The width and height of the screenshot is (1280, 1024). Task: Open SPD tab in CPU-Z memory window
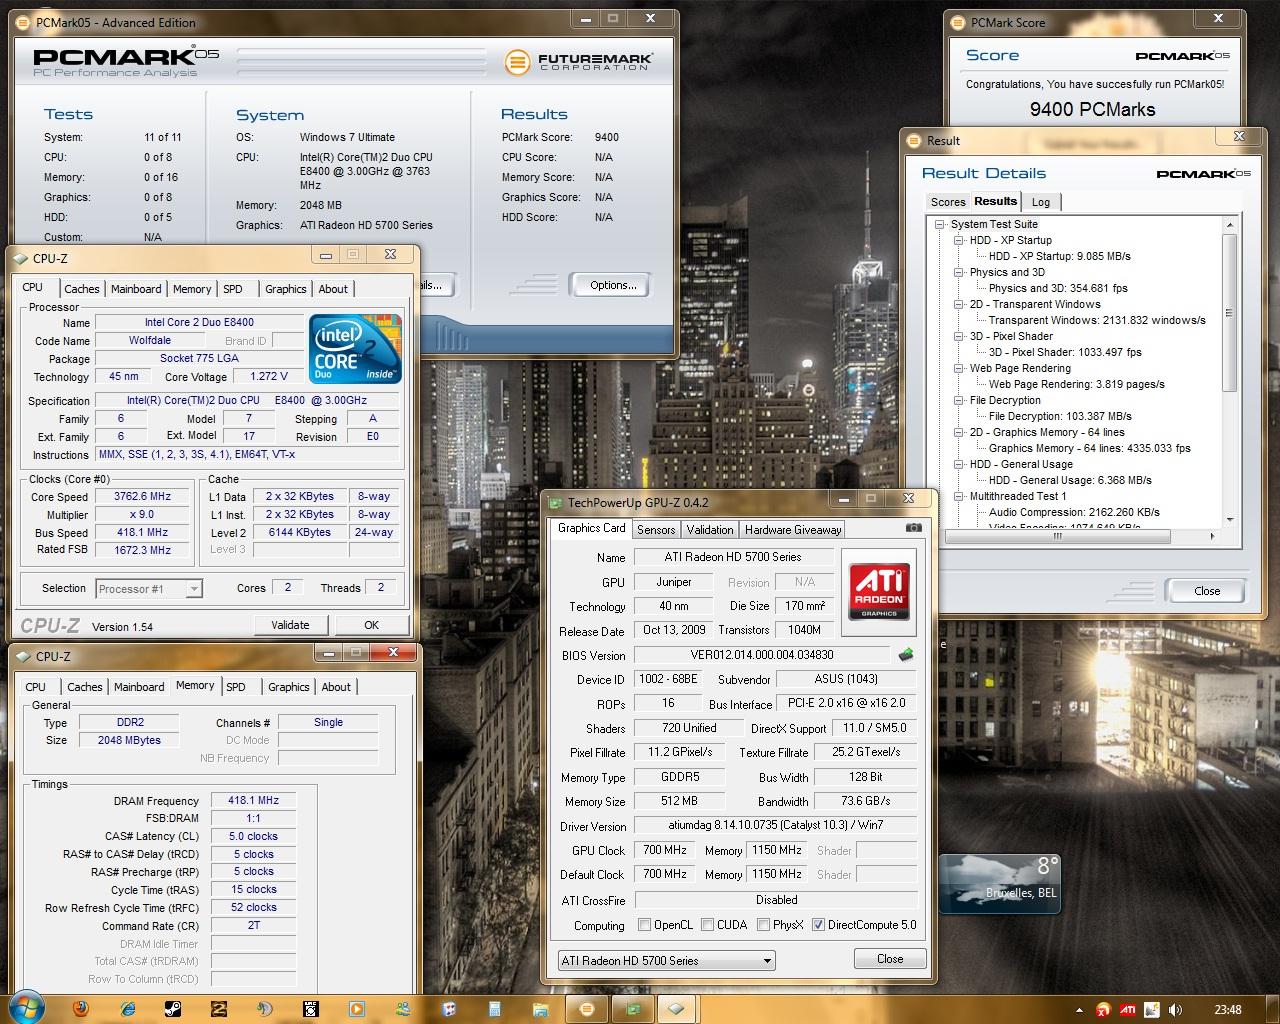(x=236, y=687)
